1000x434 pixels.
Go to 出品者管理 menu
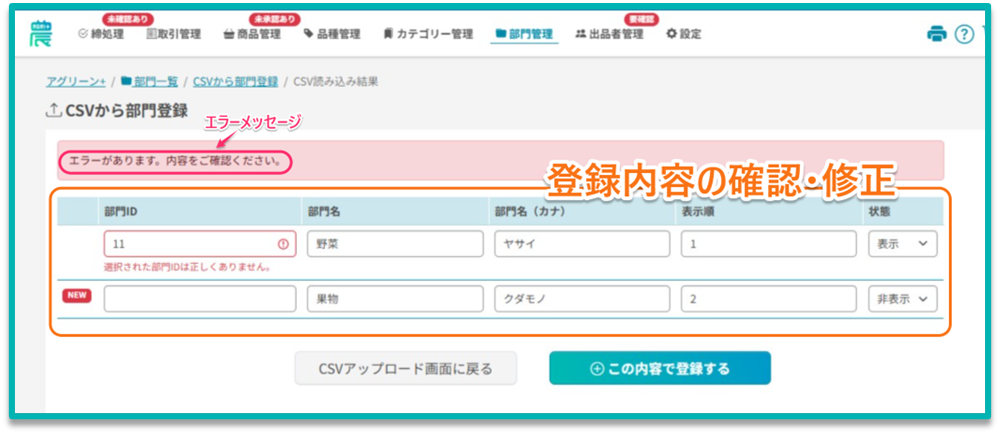pyautogui.click(x=609, y=34)
